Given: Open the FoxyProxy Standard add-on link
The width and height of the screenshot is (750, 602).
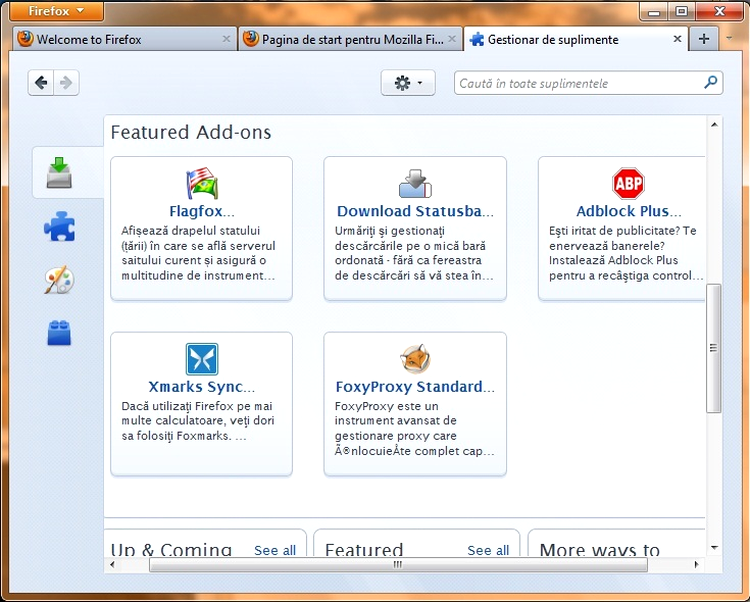Looking at the screenshot, I should (x=415, y=386).
